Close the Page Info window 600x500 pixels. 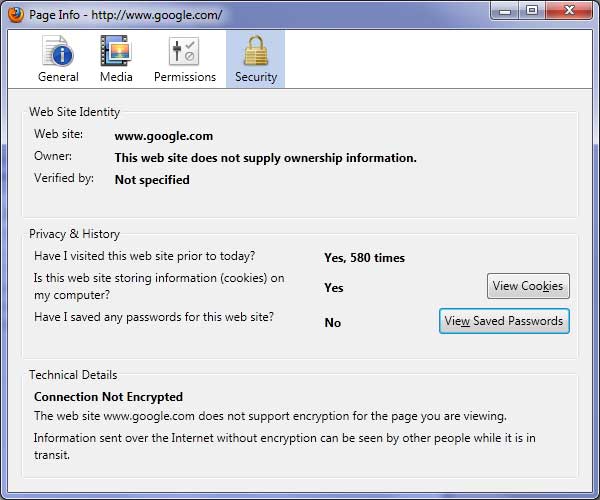[x=569, y=10]
